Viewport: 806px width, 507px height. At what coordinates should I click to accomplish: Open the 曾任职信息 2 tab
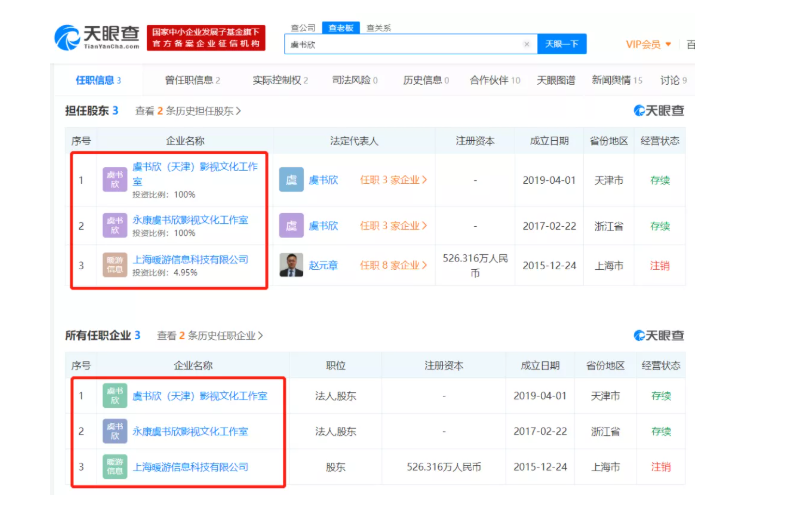[x=193, y=80]
